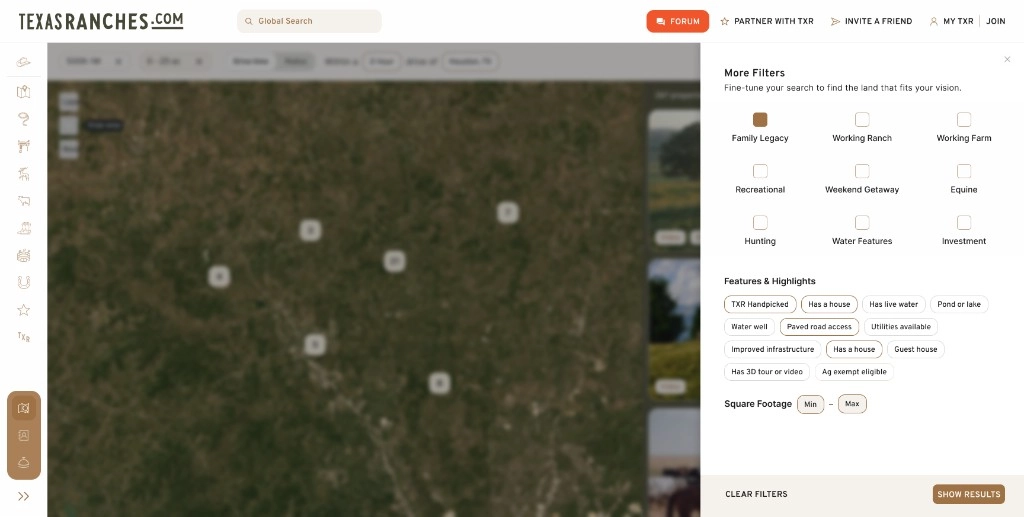This screenshot has height=517, width=1024.
Task: Toggle the Water well chip
Action: tap(750, 326)
